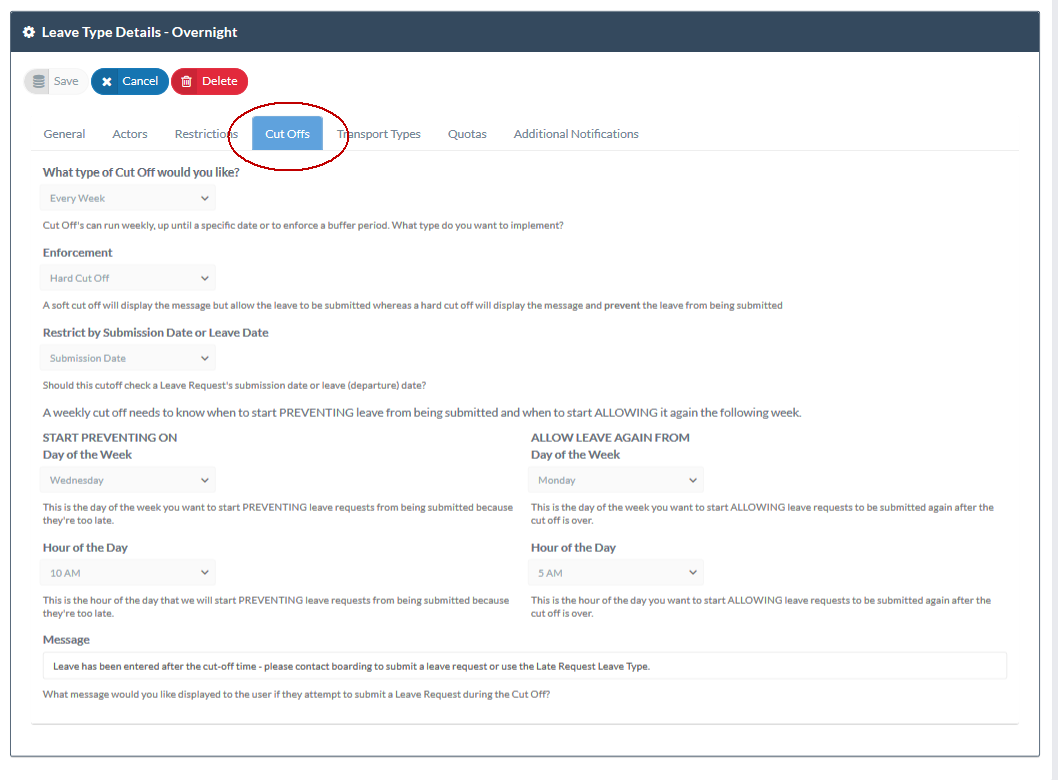Open the Monday allow-leave-again day dropdown
Image resolution: width=1058 pixels, height=780 pixels.
pyautogui.click(x=615, y=479)
